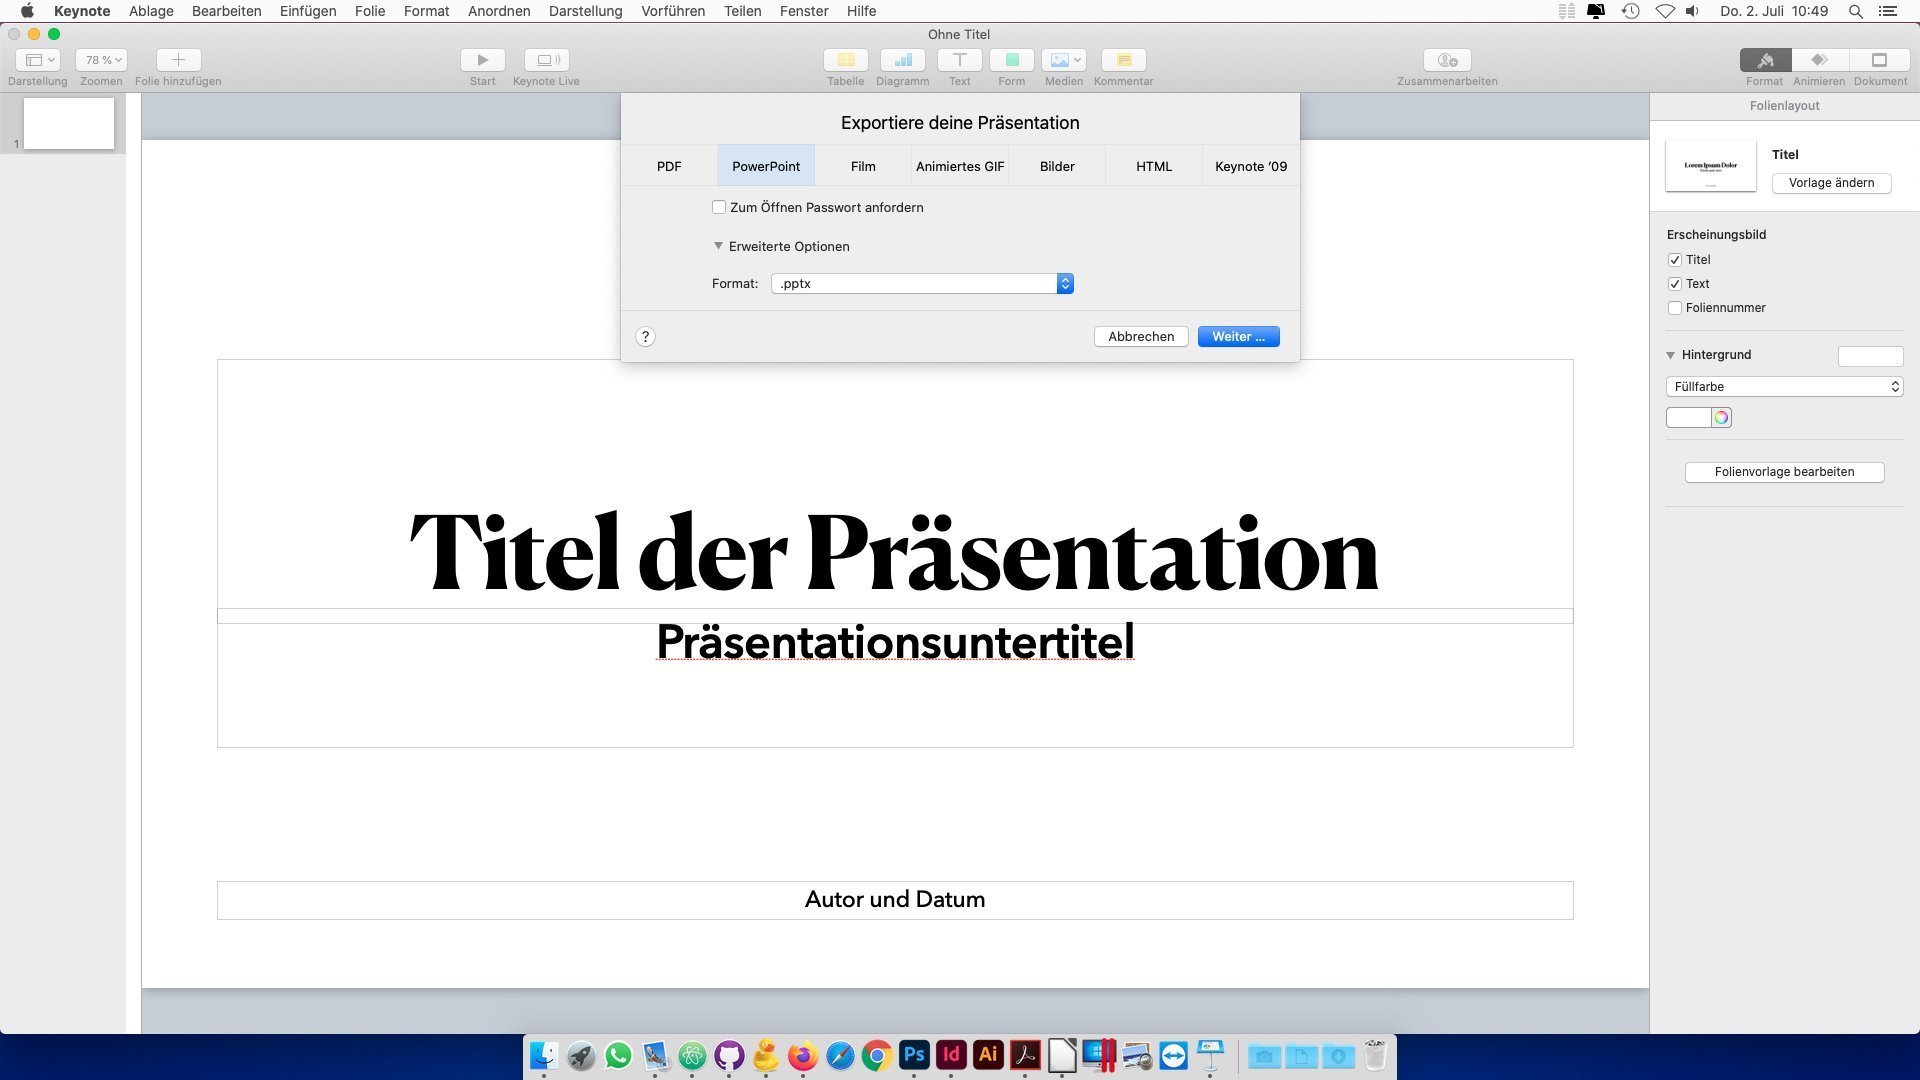Open Notification Center menu bar icon

click(1888, 11)
